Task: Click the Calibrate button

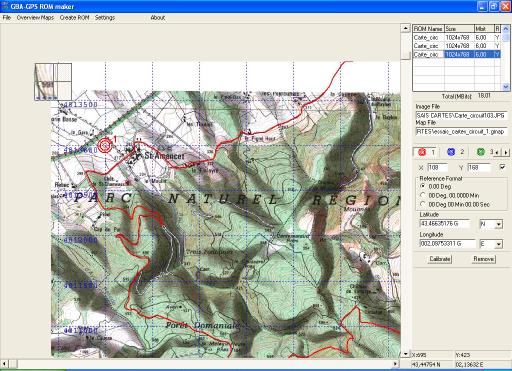Action: [440, 259]
